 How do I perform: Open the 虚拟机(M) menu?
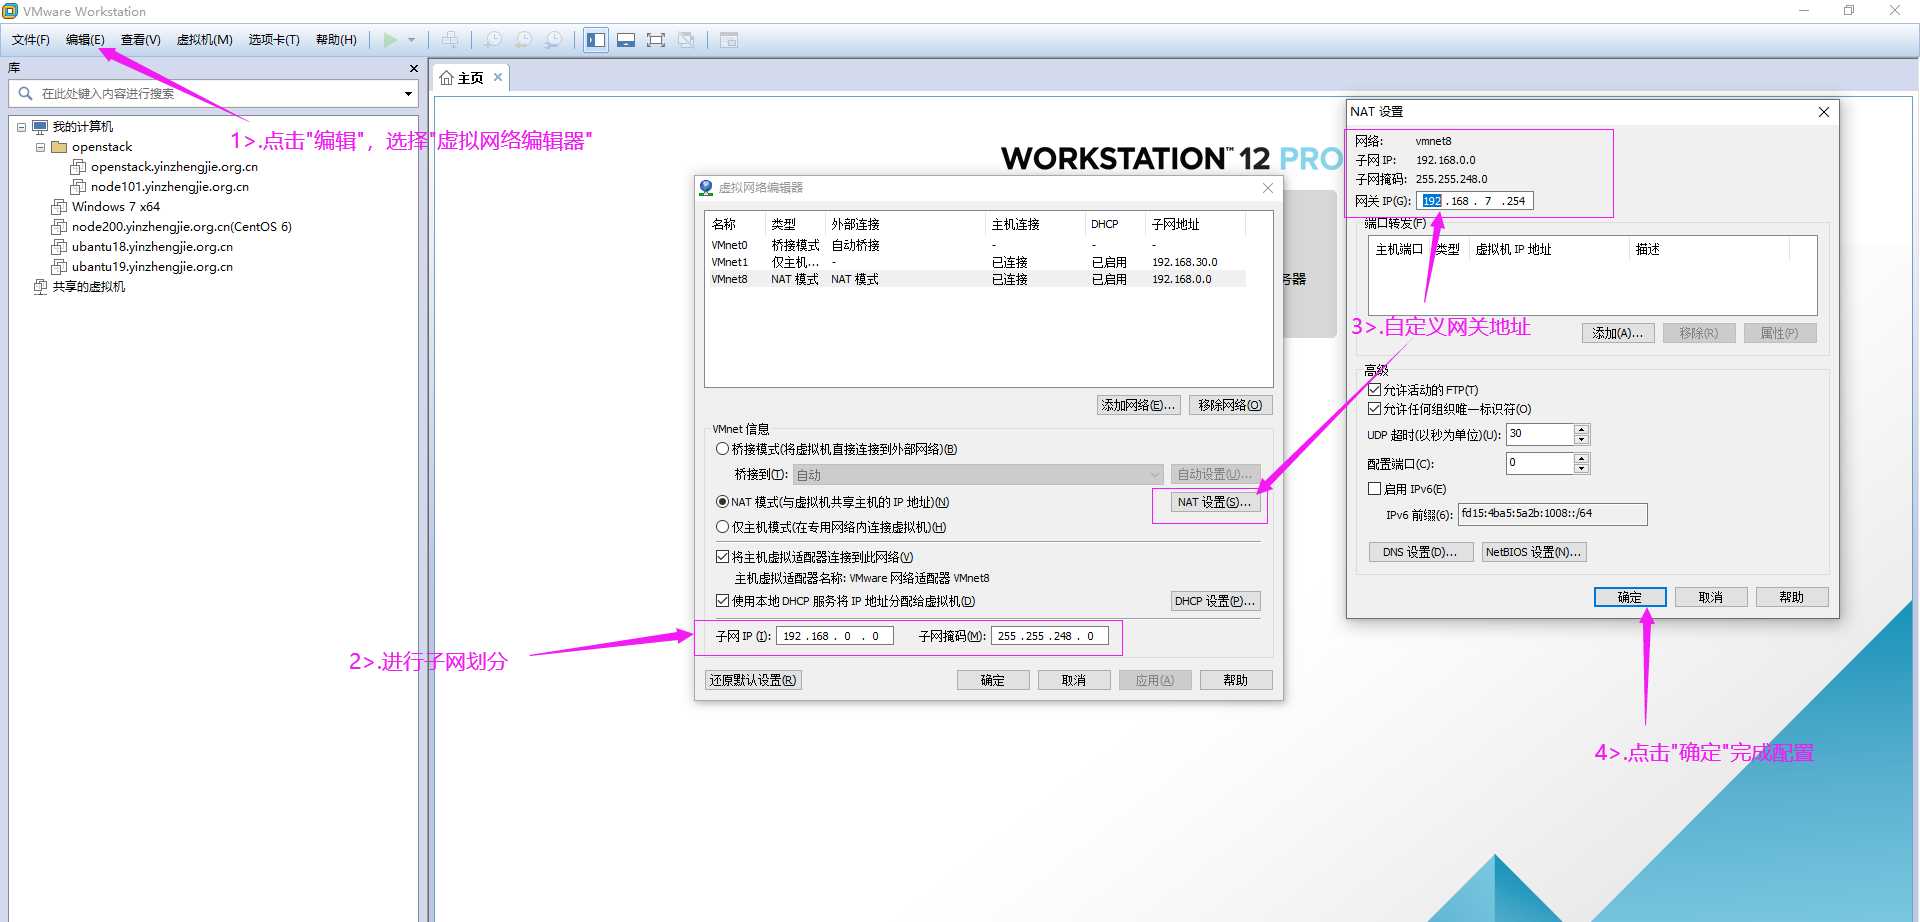pyautogui.click(x=204, y=40)
